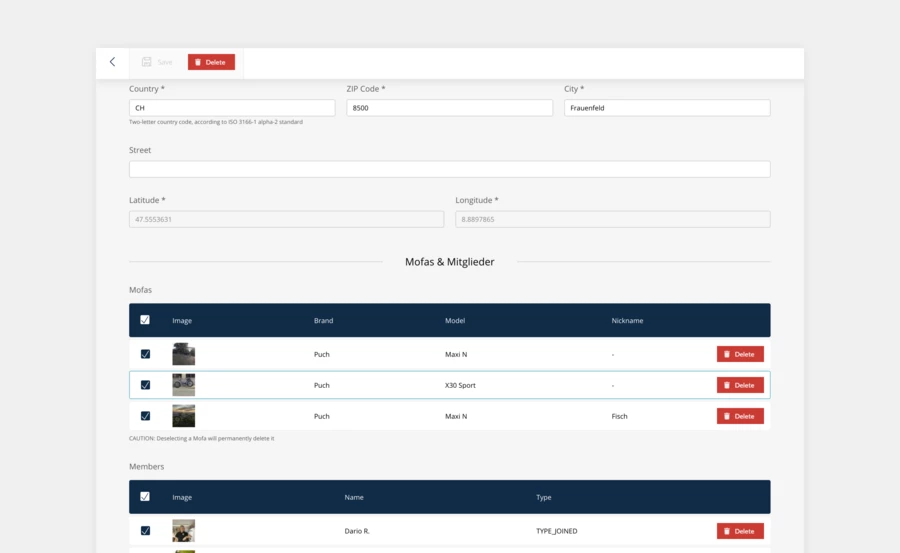Open the first Maxi N mofa thumbnail

click(x=183, y=354)
